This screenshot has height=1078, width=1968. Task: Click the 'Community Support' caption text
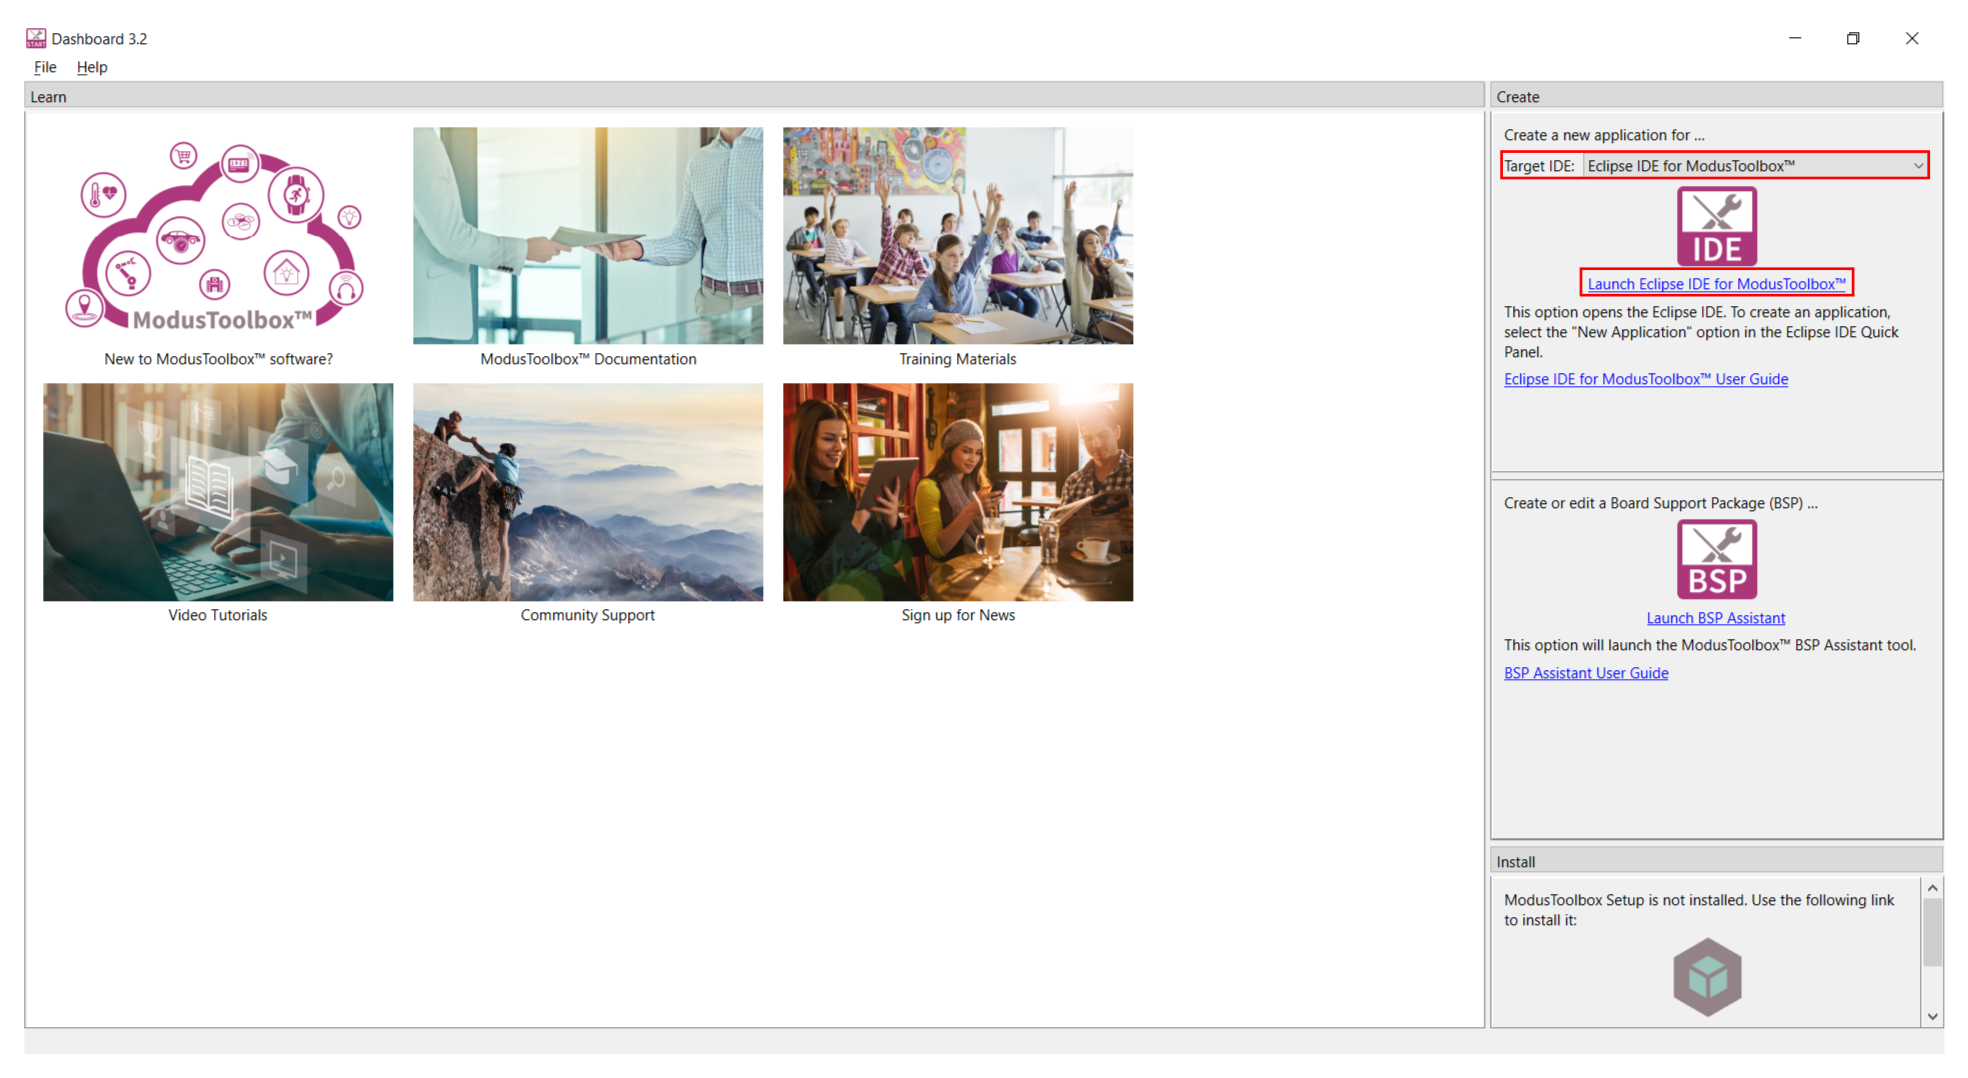588,615
